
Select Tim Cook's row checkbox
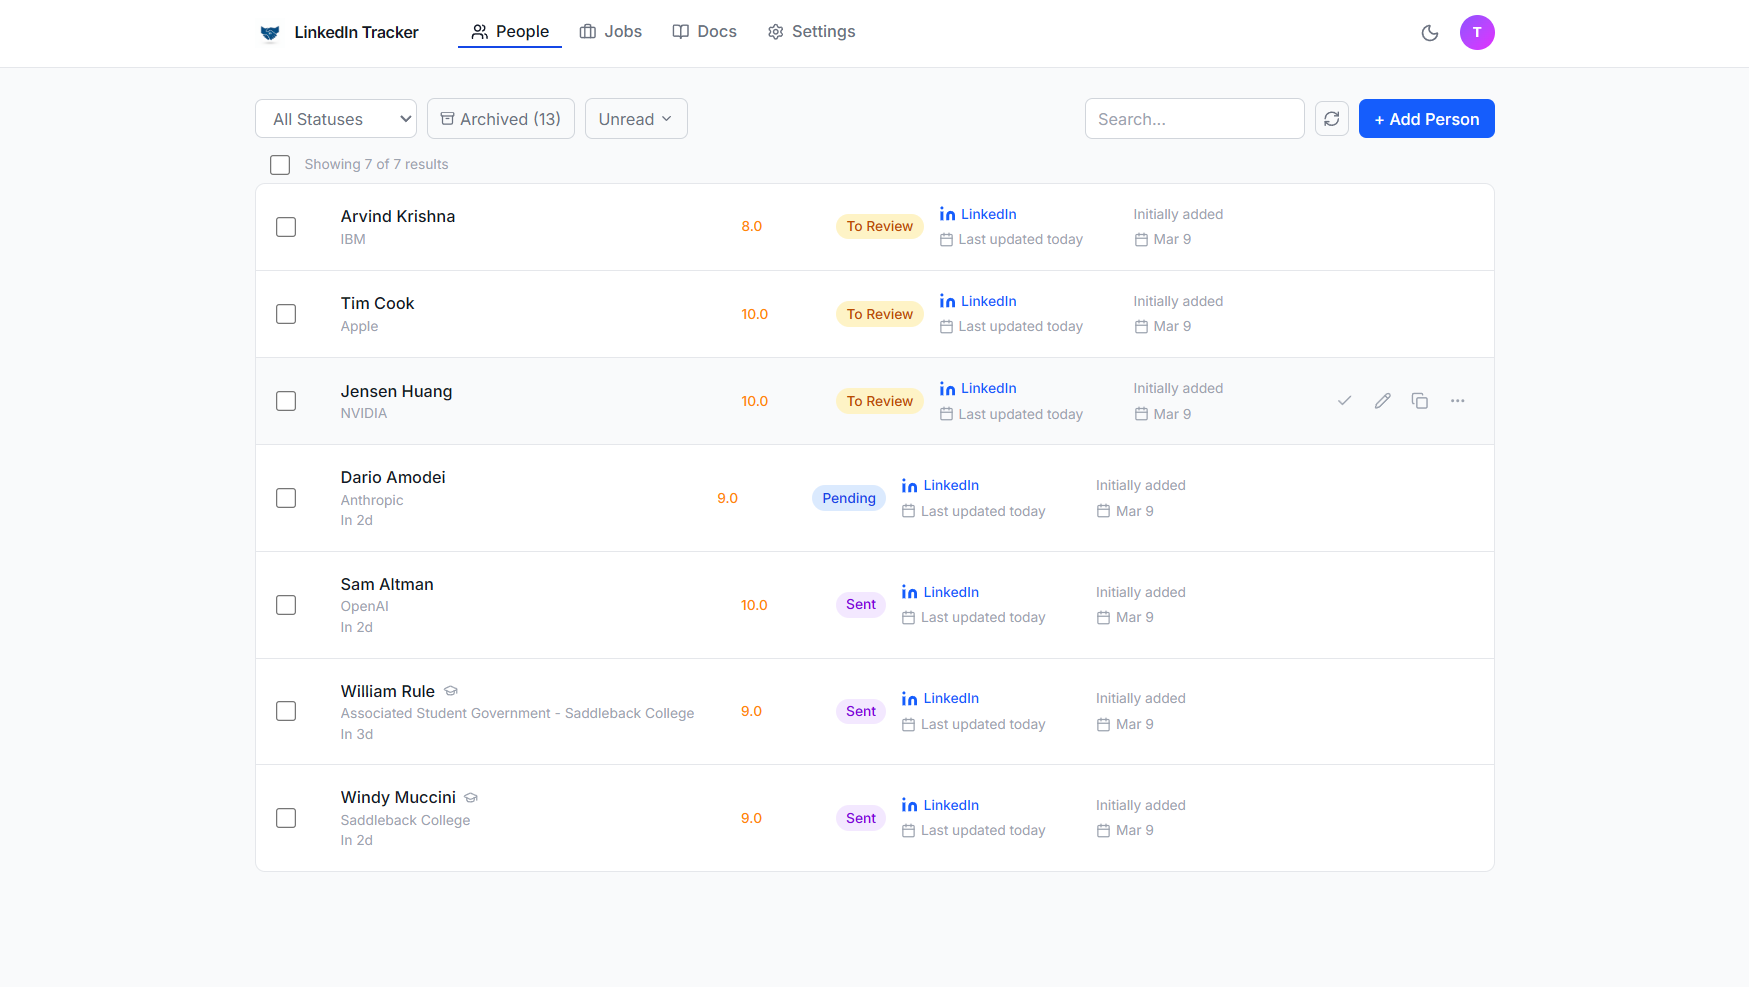click(x=285, y=313)
